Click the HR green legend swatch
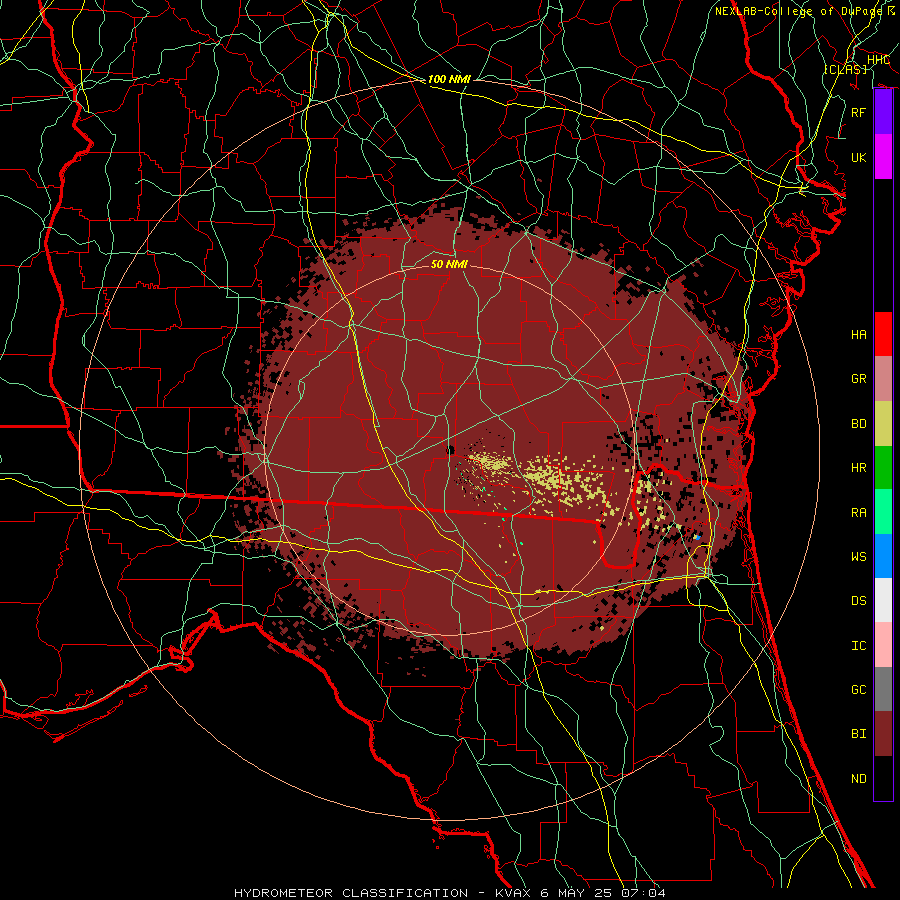Screen dimensions: 900x900 click(x=883, y=467)
